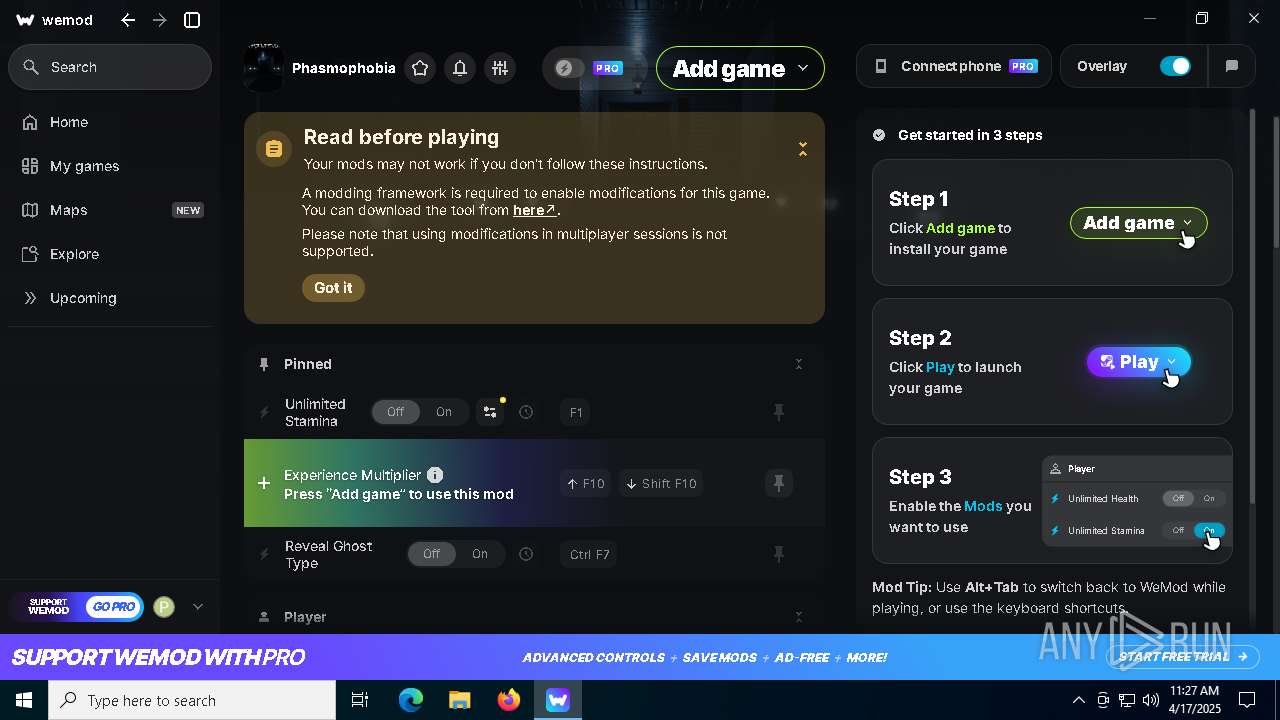Image resolution: width=1280 pixels, height=720 pixels.
Task: Click the WeMod logo icon
Action: 26,20
